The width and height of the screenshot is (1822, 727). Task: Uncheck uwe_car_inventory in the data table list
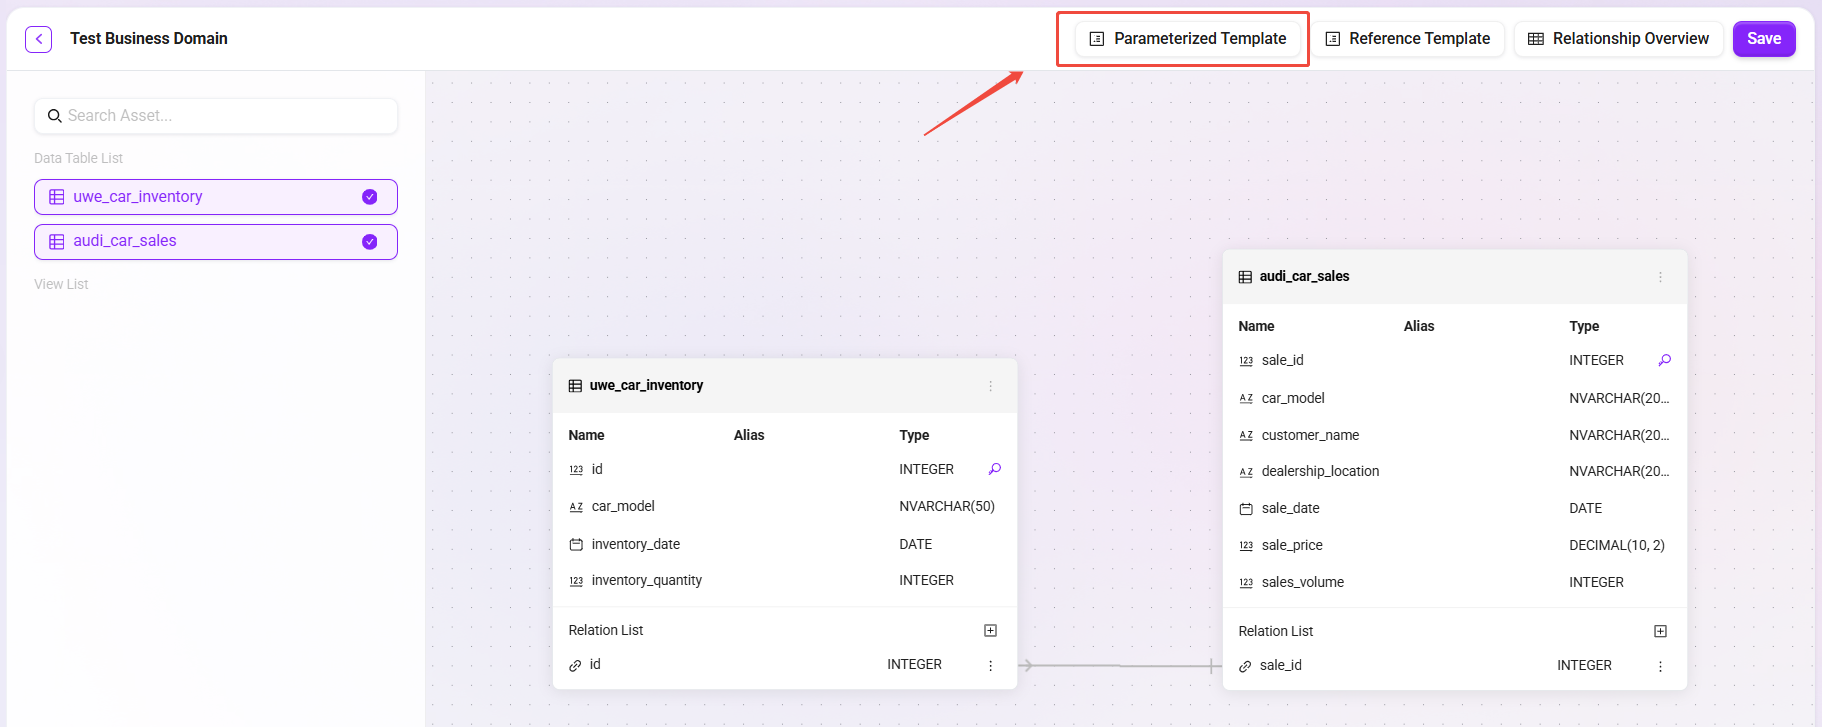pos(369,197)
